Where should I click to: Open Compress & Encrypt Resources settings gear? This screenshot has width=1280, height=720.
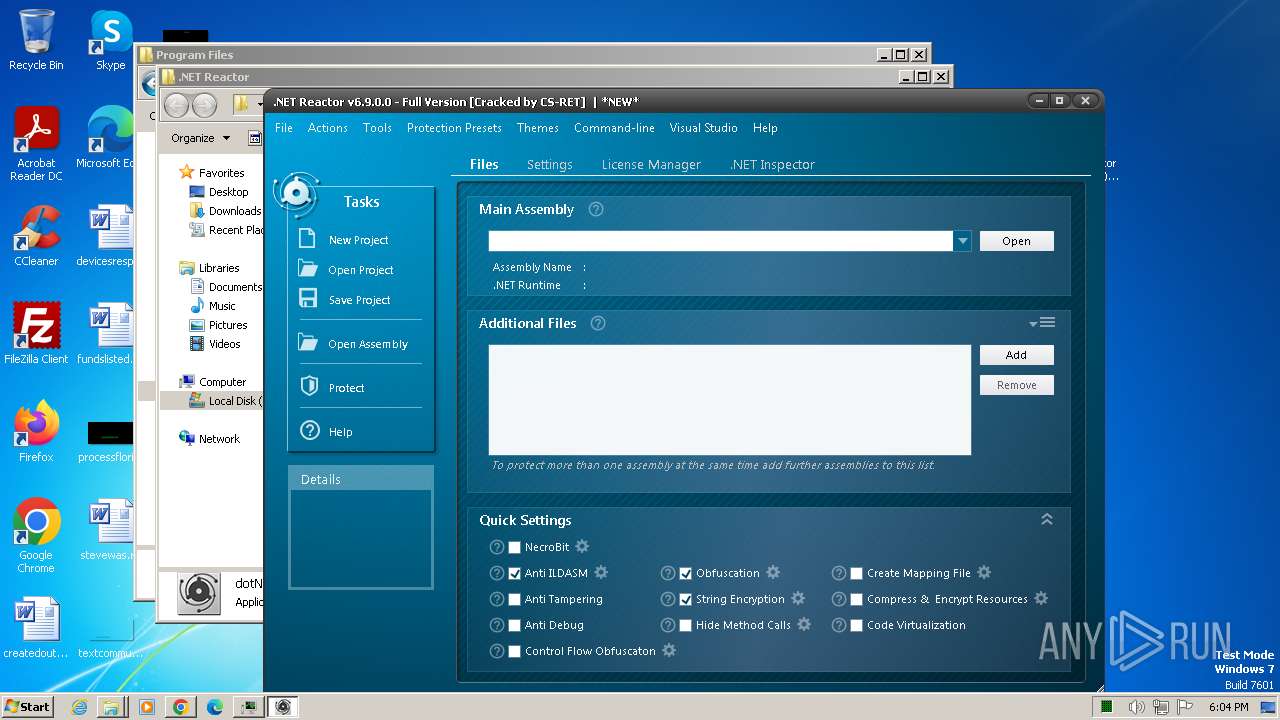tap(1041, 599)
